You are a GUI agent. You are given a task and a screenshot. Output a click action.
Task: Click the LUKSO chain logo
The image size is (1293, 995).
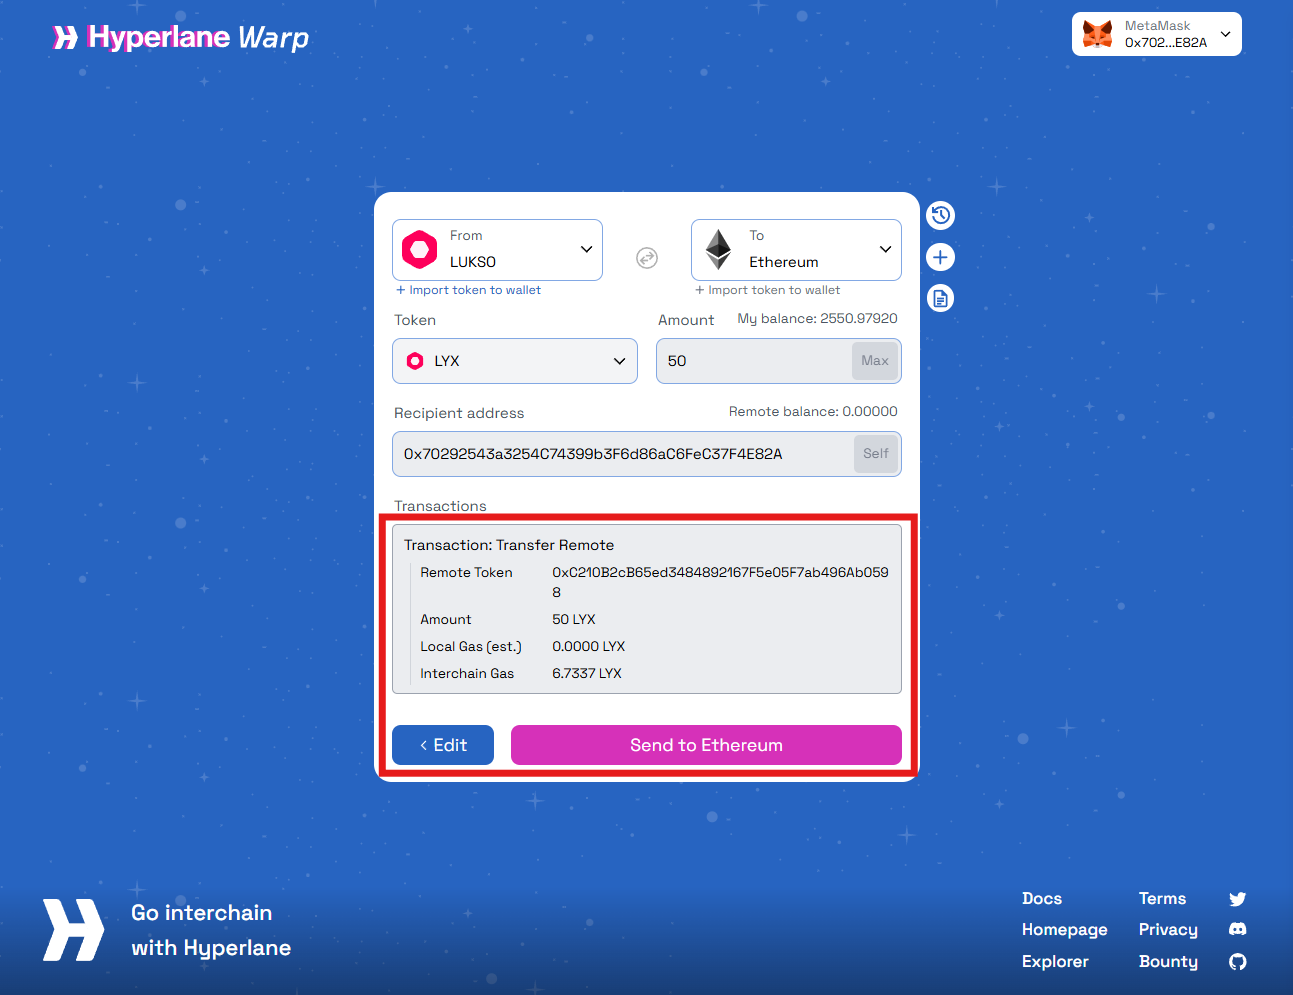point(420,249)
